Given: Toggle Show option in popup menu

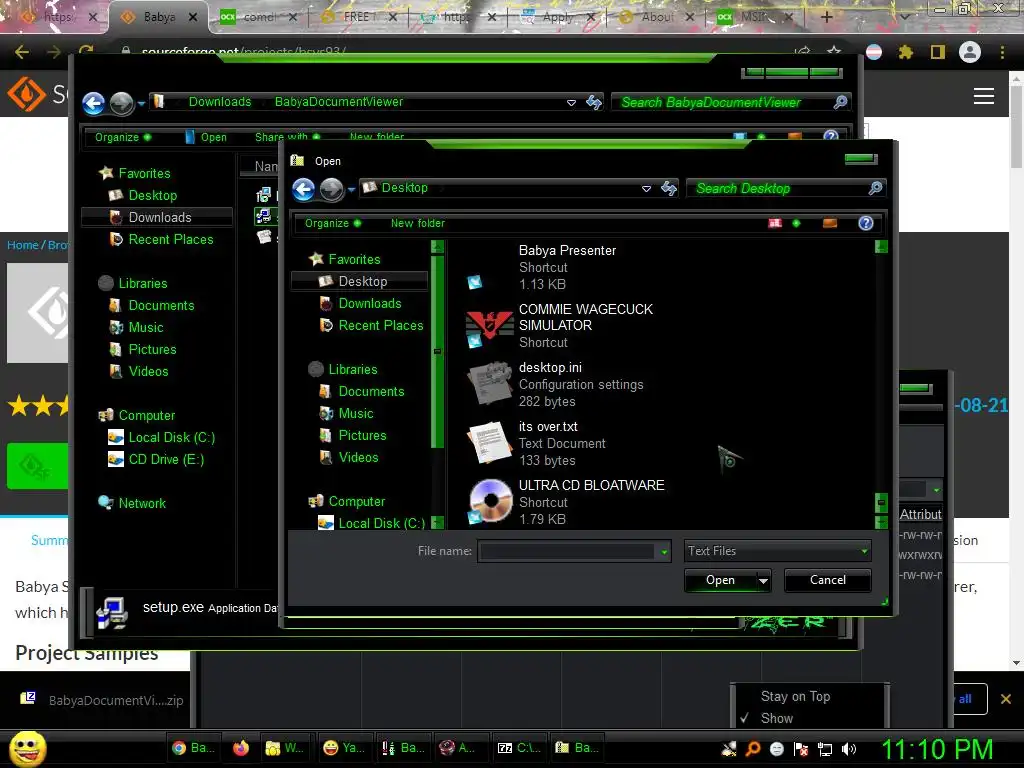Looking at the screenshot, I should pyautogui.click(x=776, y=718).
